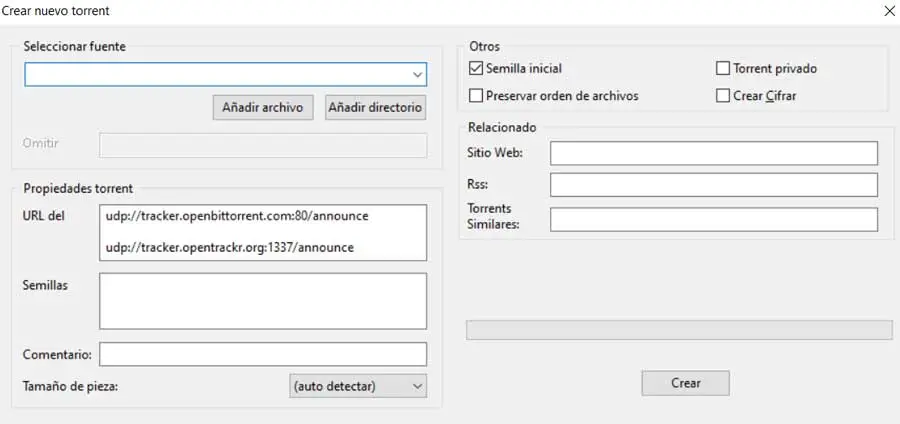Enable the Crear Cifrar checkbox
The width and height of the screenshot is (900, 424).
(723, 96)
